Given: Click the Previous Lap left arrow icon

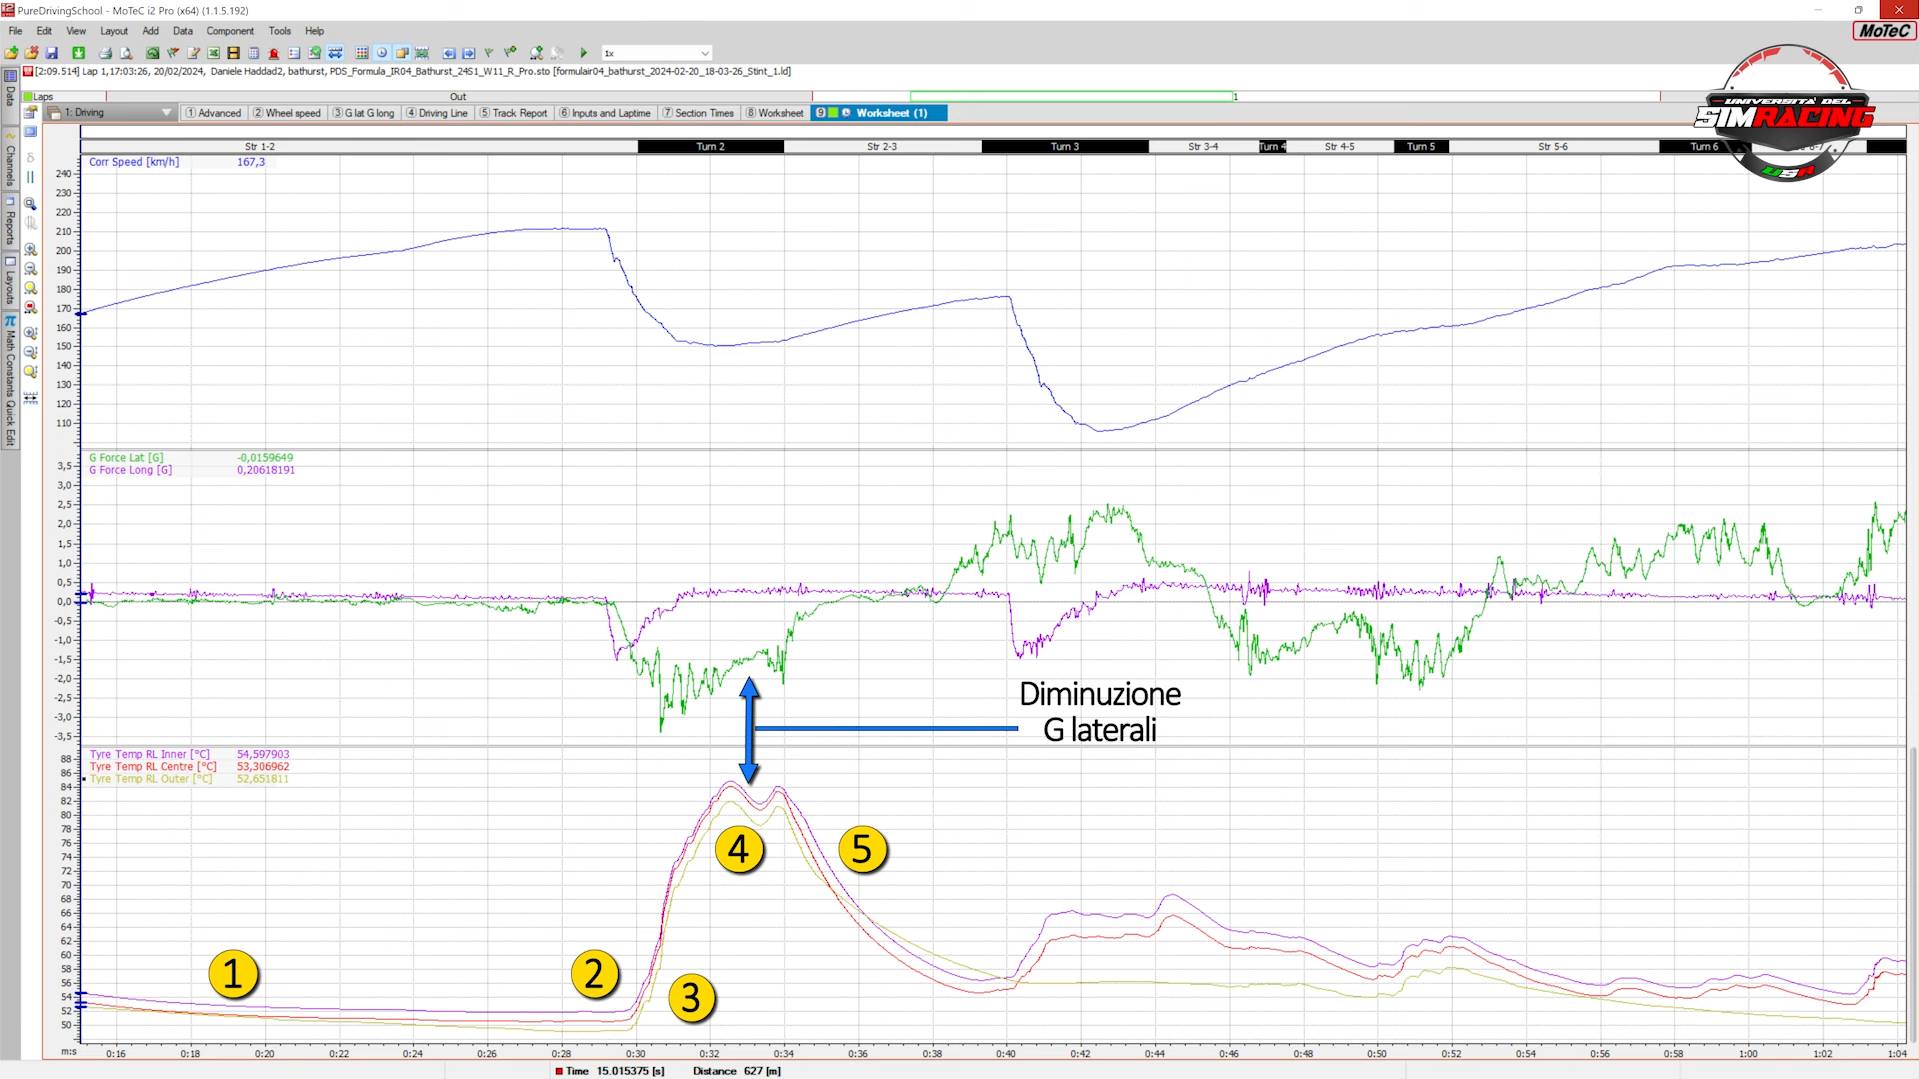Looking at the screenshot, I should [x=449, y=53].
